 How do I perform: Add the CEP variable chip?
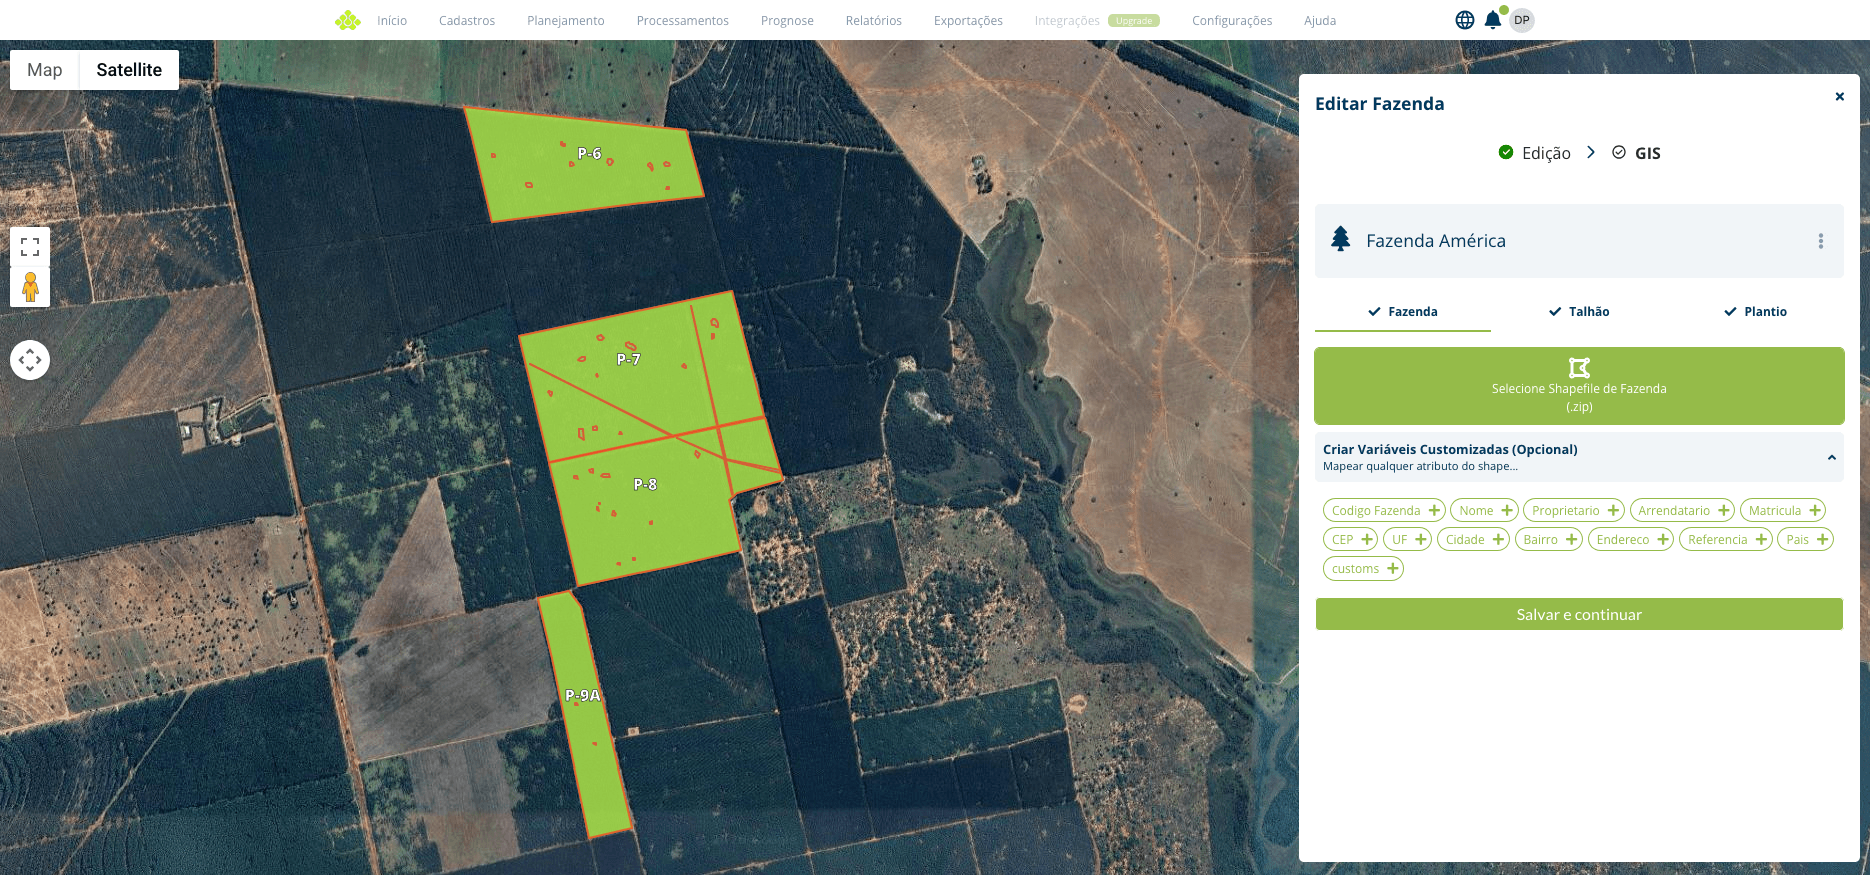pos(1351,539)
